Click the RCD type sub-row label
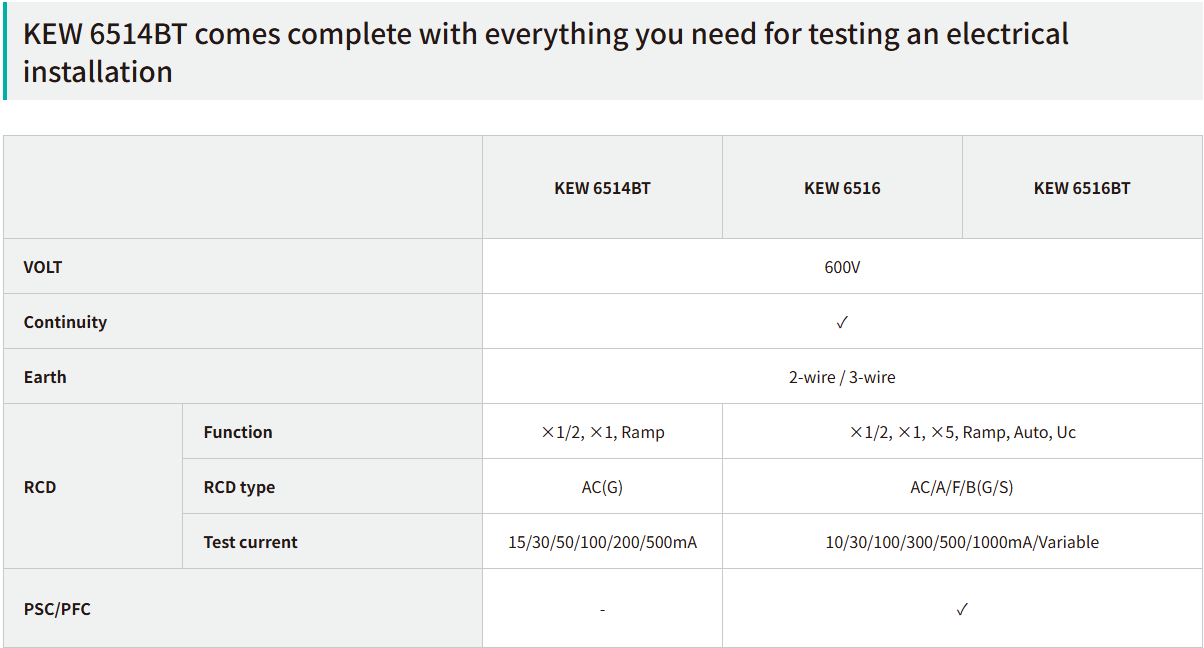1204x648 pixels. point(239,487)
